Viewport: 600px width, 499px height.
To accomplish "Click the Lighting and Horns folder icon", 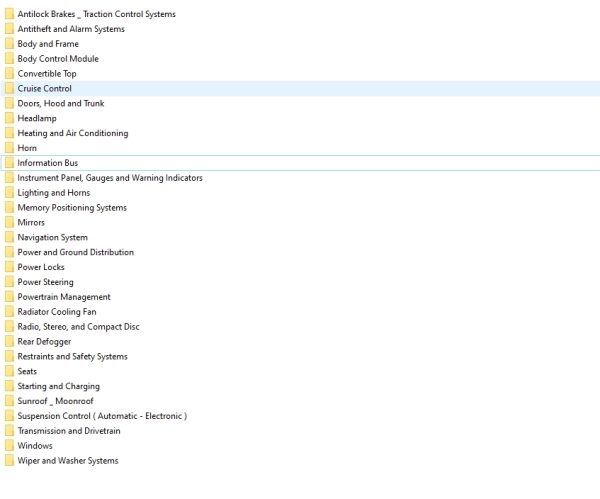I will (10, 193).
